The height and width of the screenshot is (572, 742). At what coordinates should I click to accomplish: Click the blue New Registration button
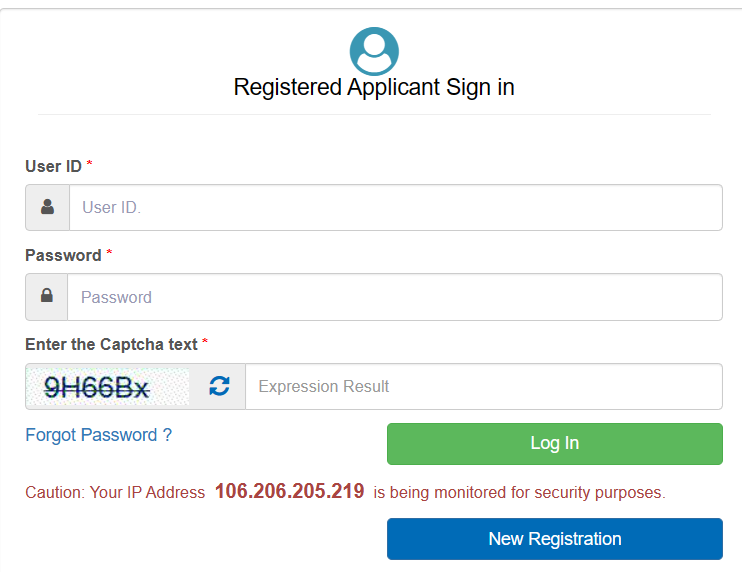(x=555, y=538)
